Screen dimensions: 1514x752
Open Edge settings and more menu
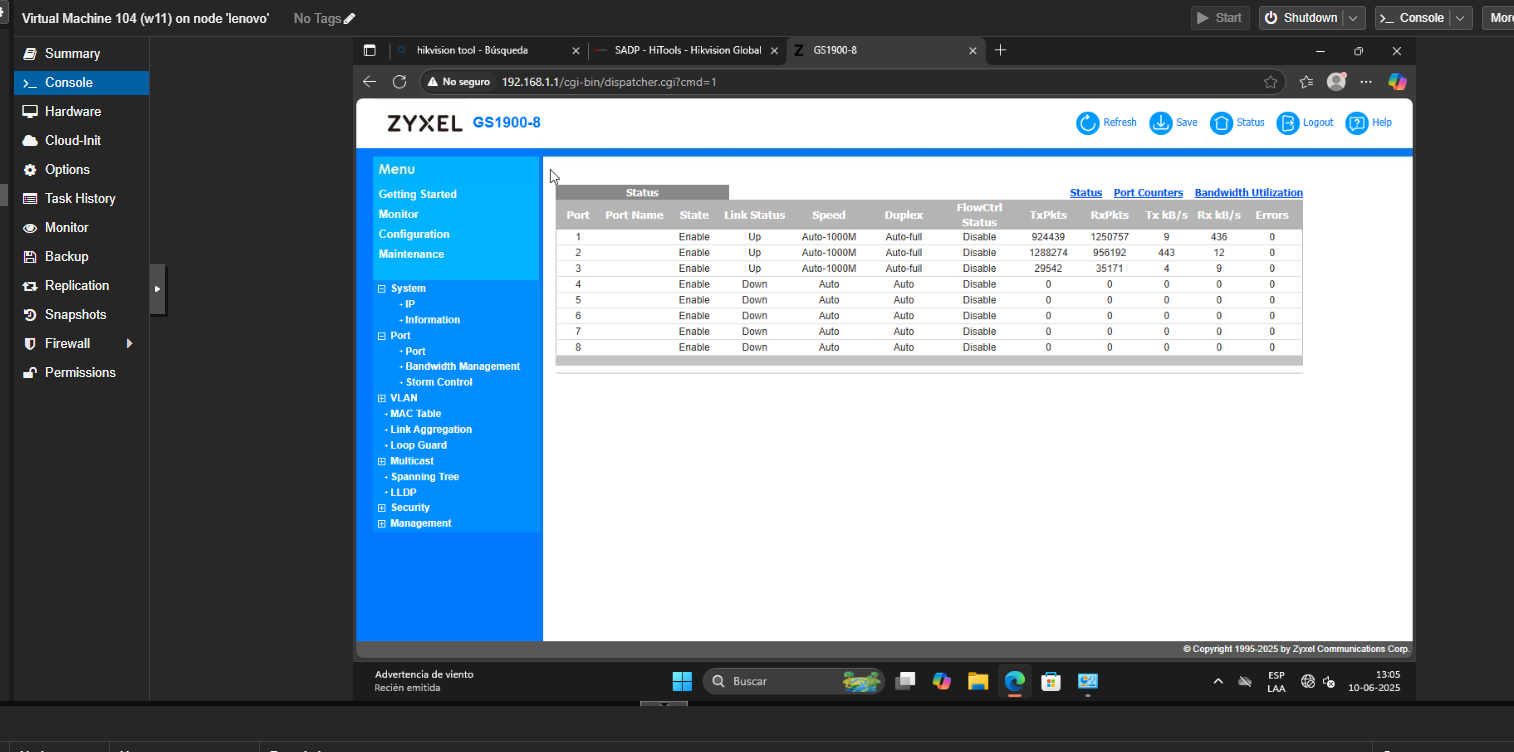[1366, 82]
